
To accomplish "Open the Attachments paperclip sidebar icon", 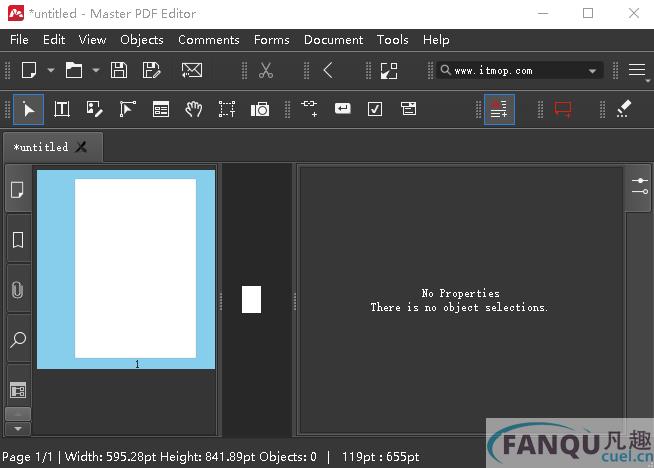I will point(18,289).
